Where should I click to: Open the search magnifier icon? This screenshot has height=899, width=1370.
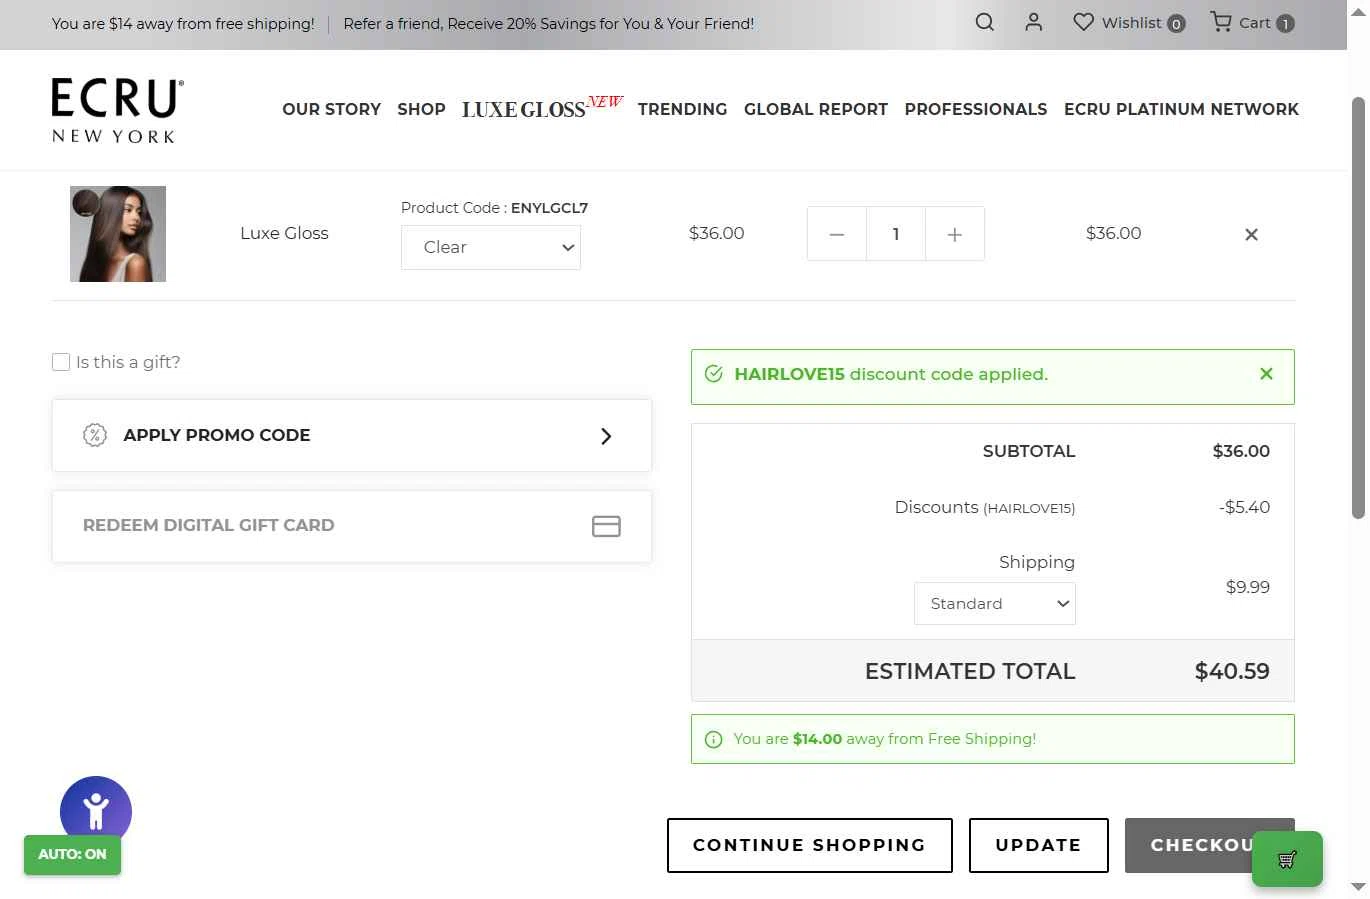pos(984,22)
